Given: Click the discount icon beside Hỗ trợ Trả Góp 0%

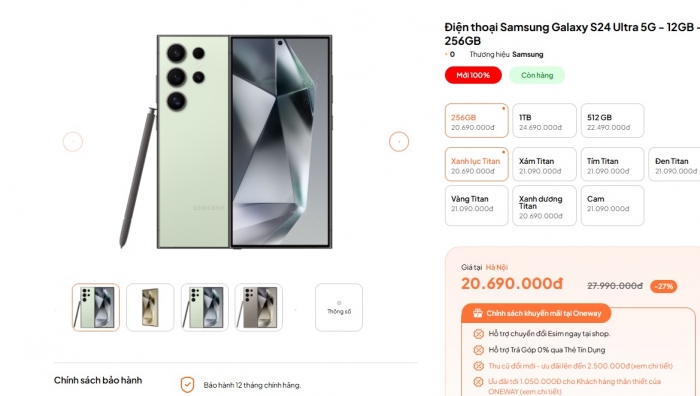Looking at the screenshot, I should pos(478,350).
